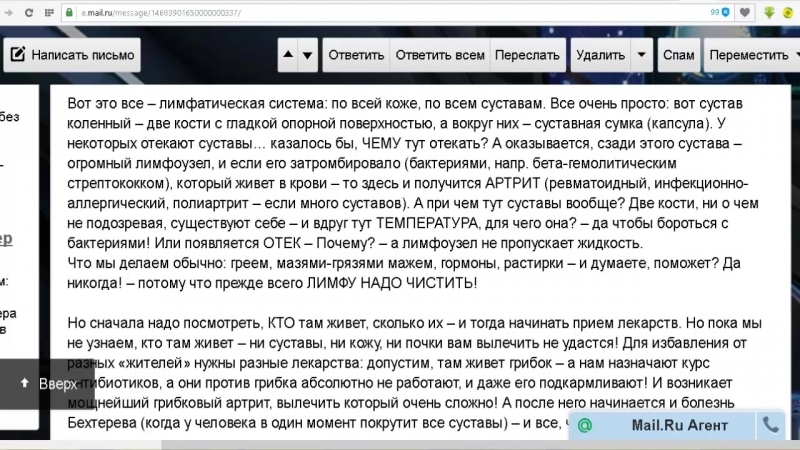The height and width of the screenshot is (450, 800).
Task: Click the Ответить reply button
Action: [356, 55]
